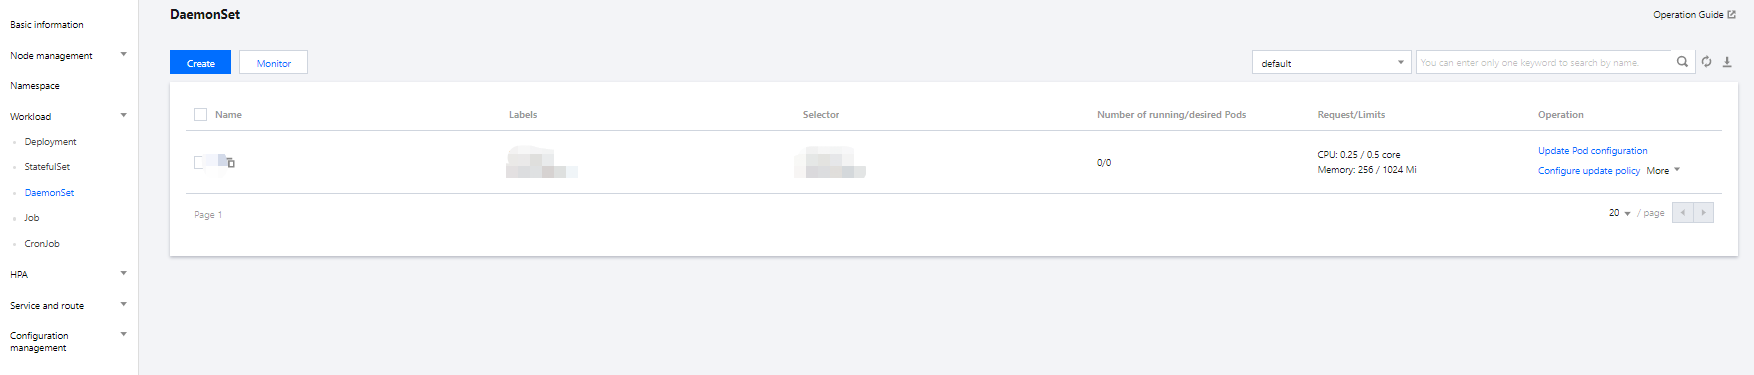Refresh the DaemonSet list

(1706, 62)
